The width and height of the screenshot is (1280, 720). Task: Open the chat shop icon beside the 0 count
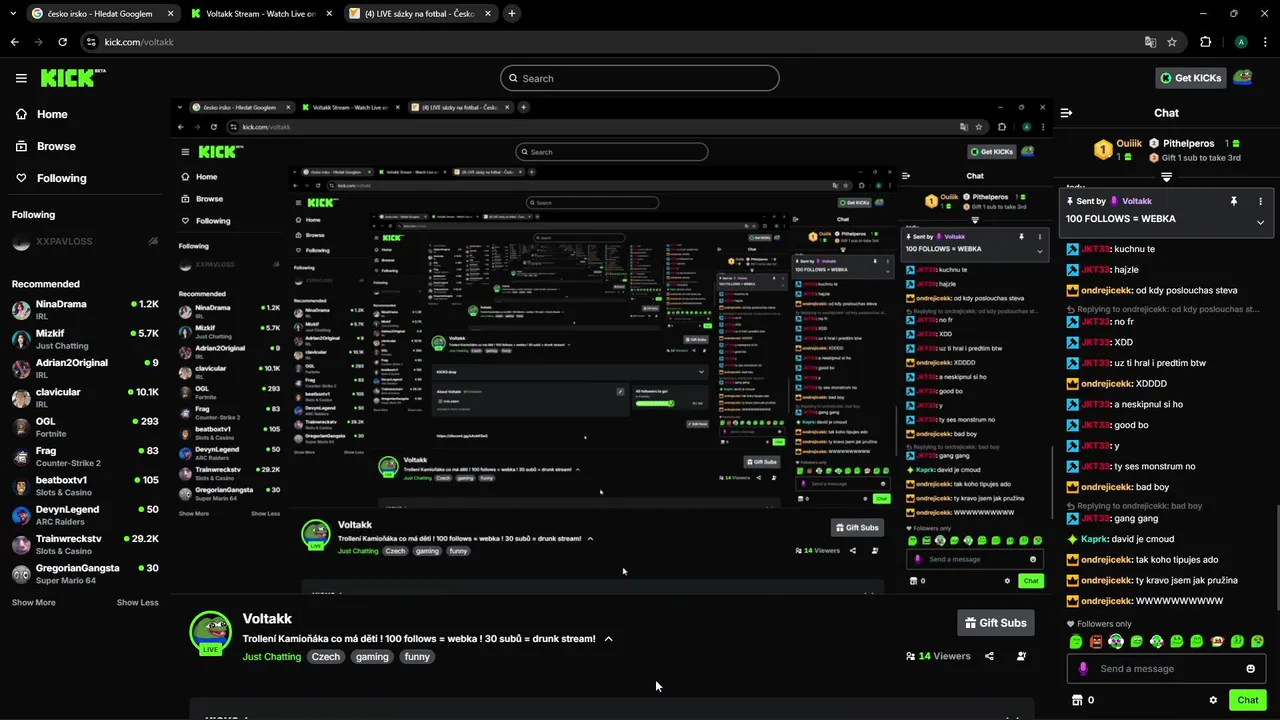pos(1077,700)
